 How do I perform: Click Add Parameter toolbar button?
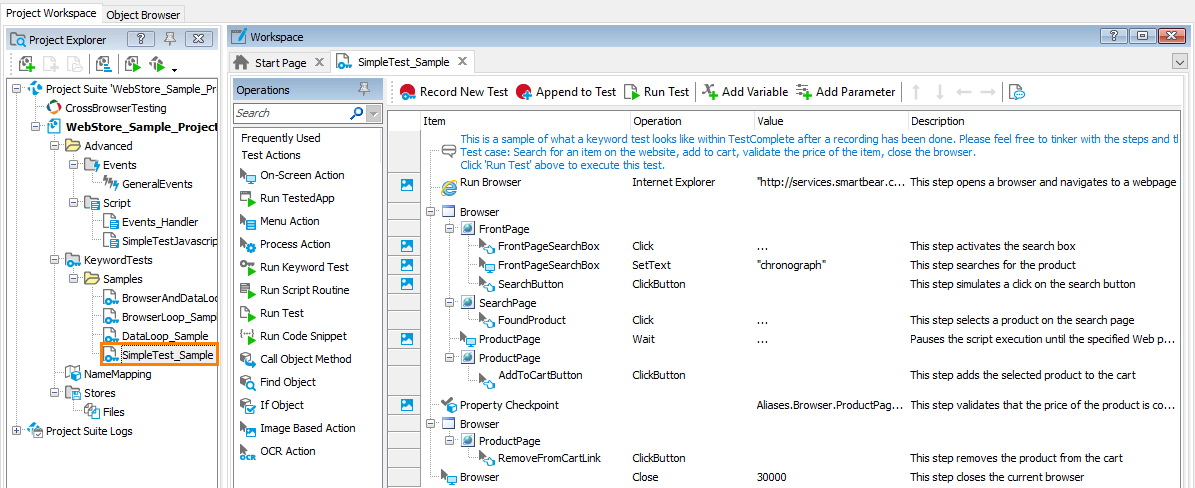point(845,92)
